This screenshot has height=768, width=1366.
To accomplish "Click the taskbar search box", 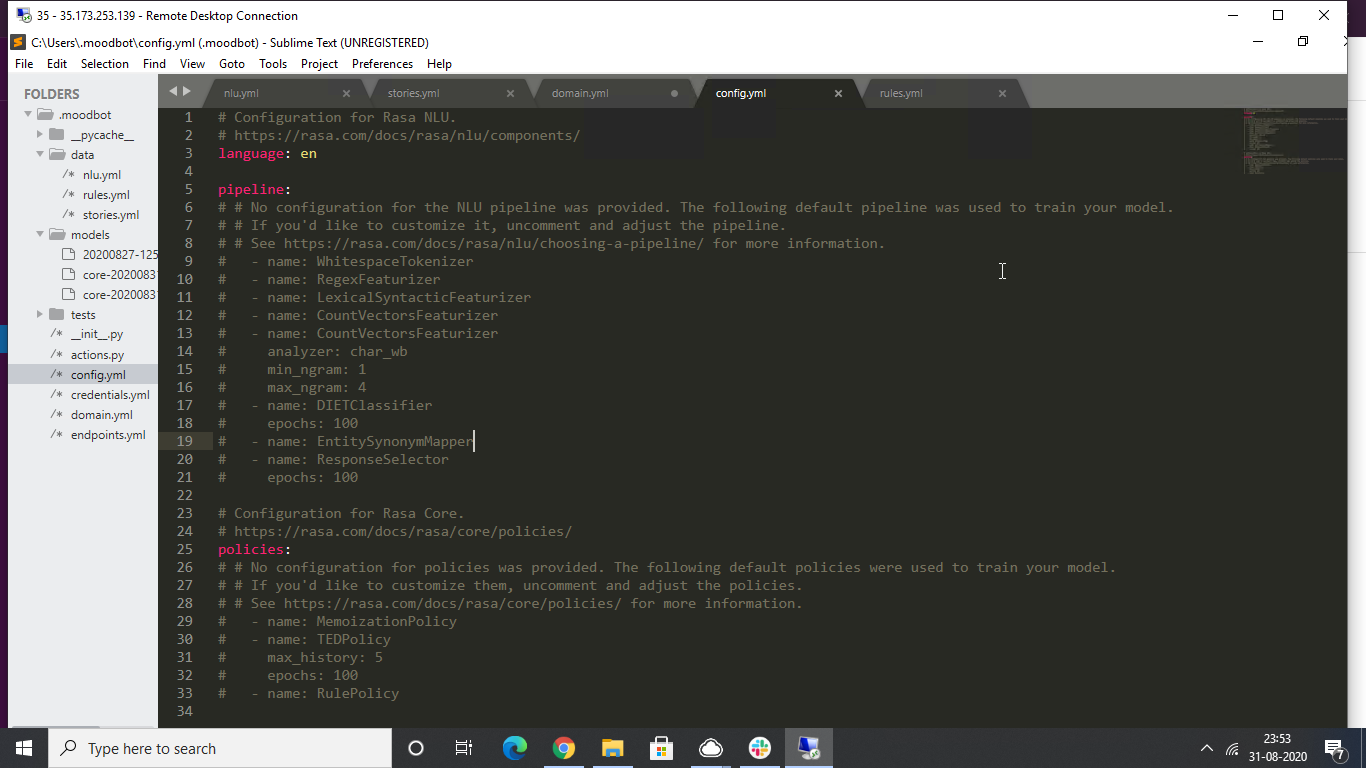I will [220, 748].
